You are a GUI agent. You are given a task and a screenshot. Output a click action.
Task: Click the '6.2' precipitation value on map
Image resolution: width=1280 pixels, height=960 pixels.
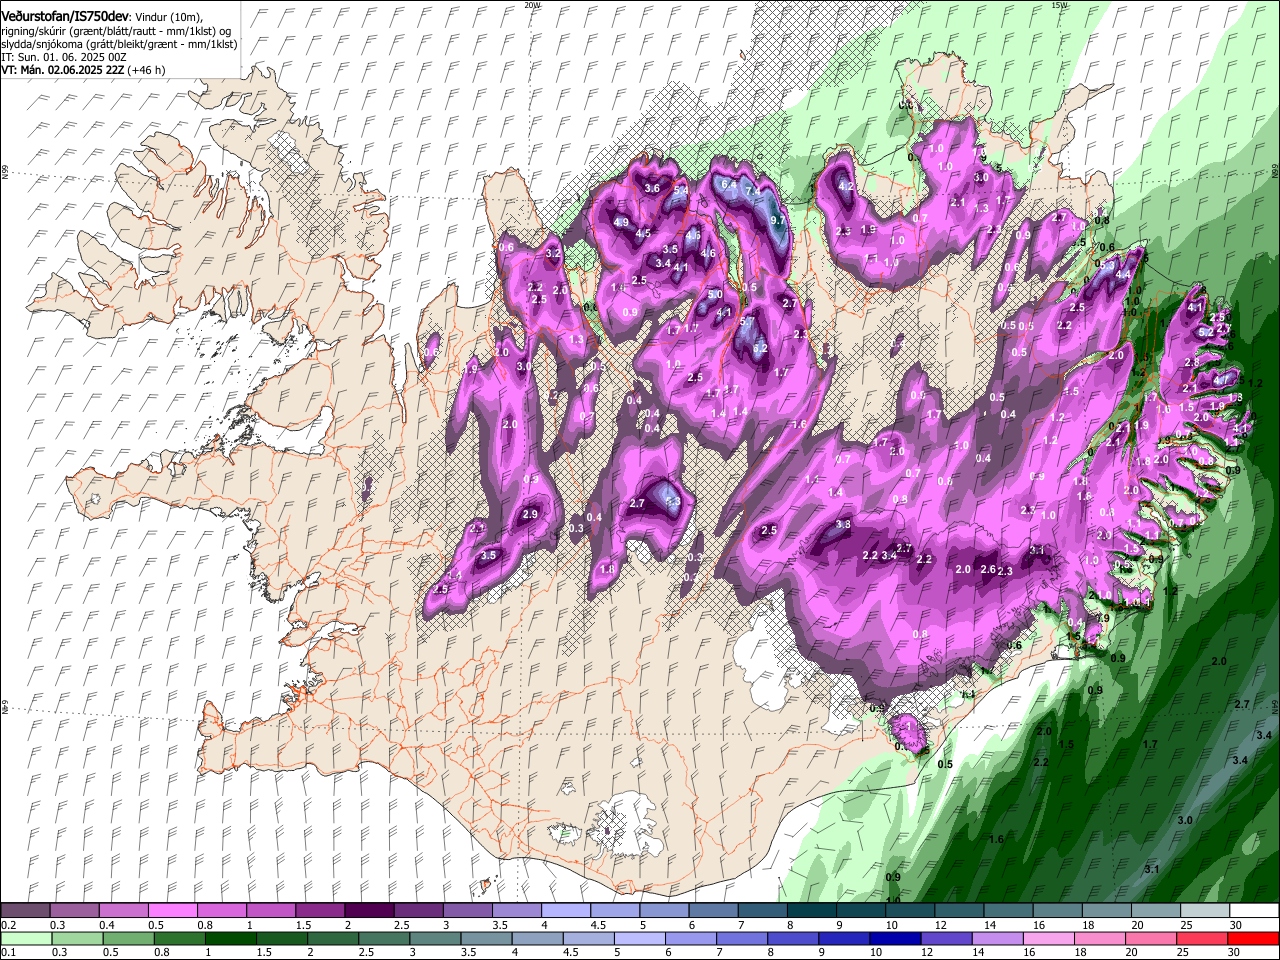pyautogui.click(x=760, y=349)
